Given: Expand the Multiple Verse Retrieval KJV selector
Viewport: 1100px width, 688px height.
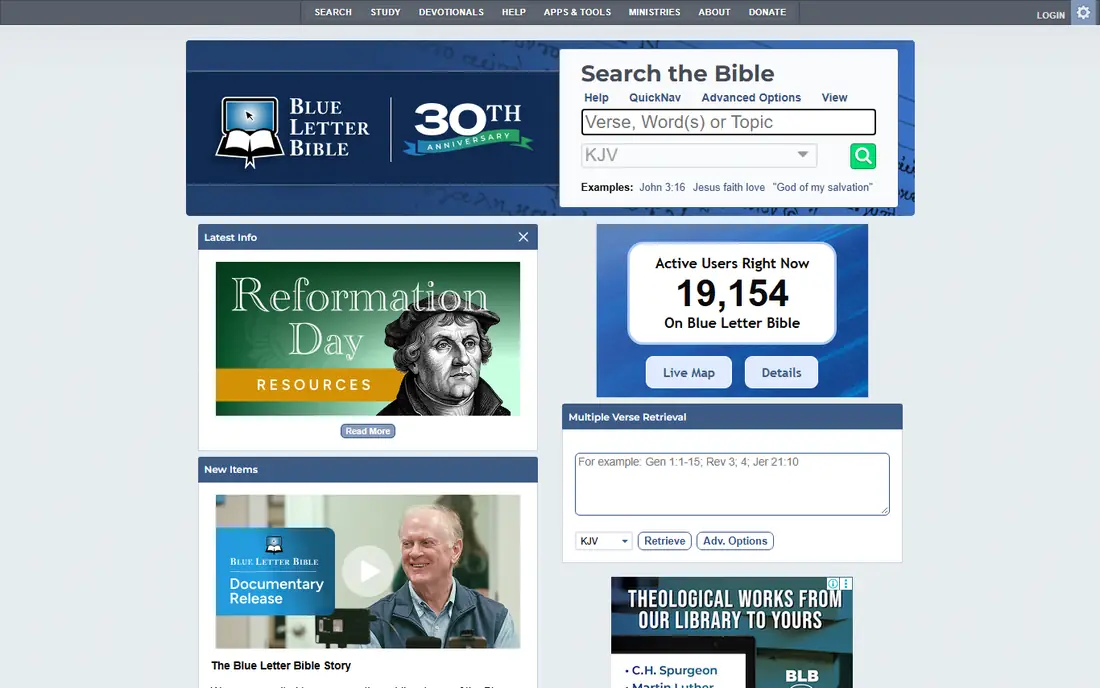Looking at the screenshot, I should pos(603,541).
